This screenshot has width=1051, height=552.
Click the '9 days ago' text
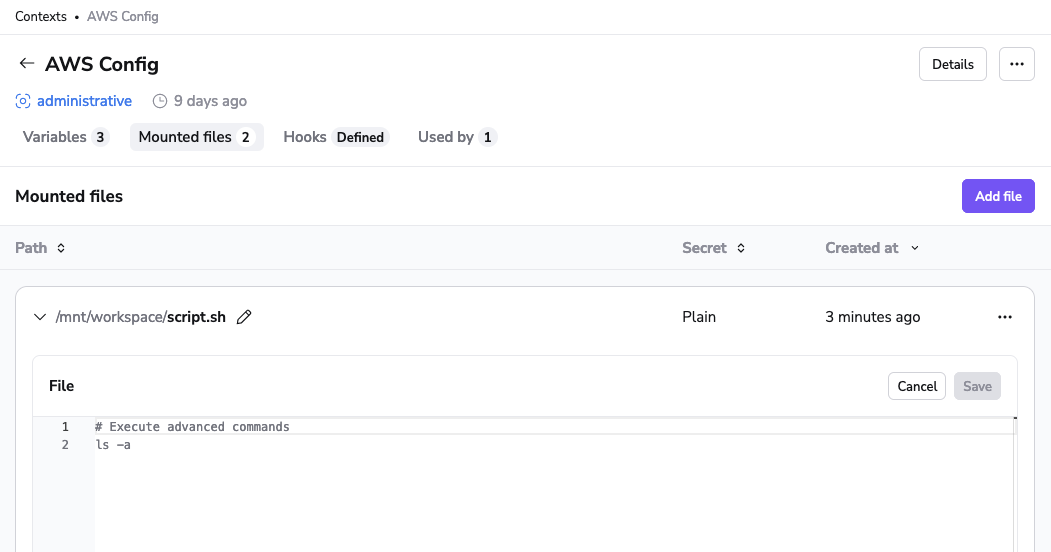pyautogui.click(x=210, y=101)
